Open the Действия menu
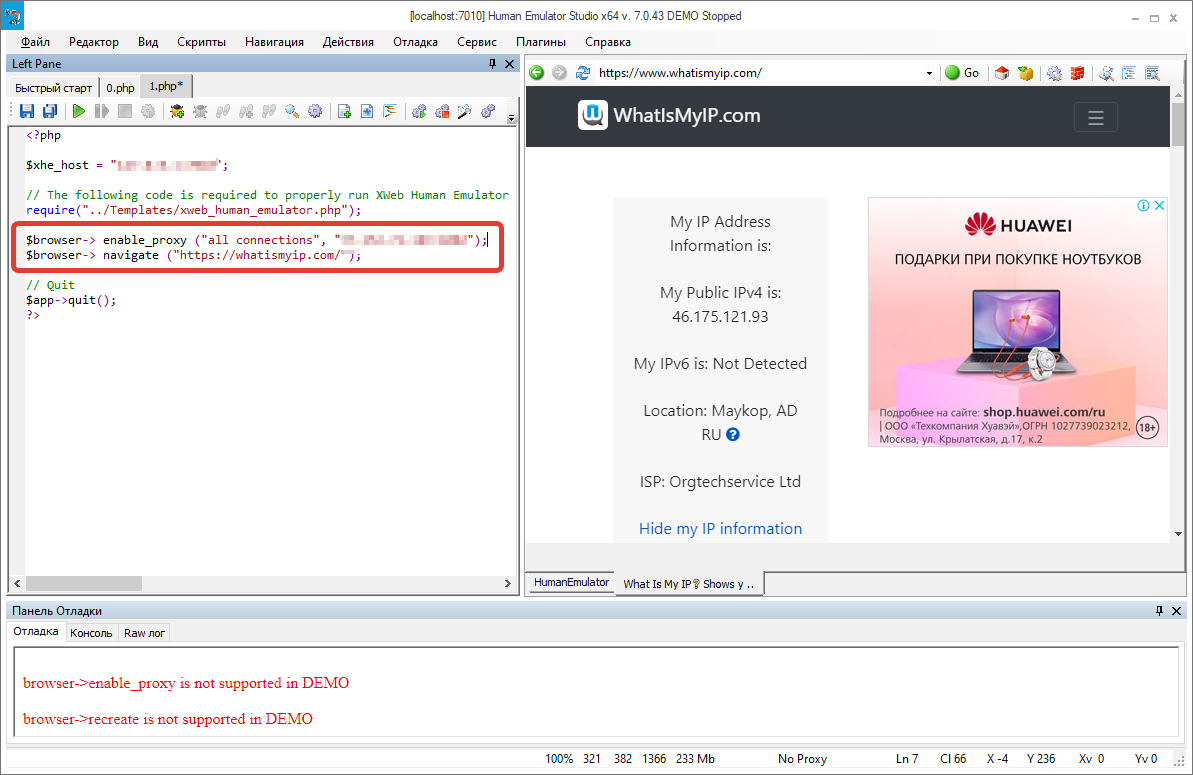The image size is (1193, 775). pos(348,42)
